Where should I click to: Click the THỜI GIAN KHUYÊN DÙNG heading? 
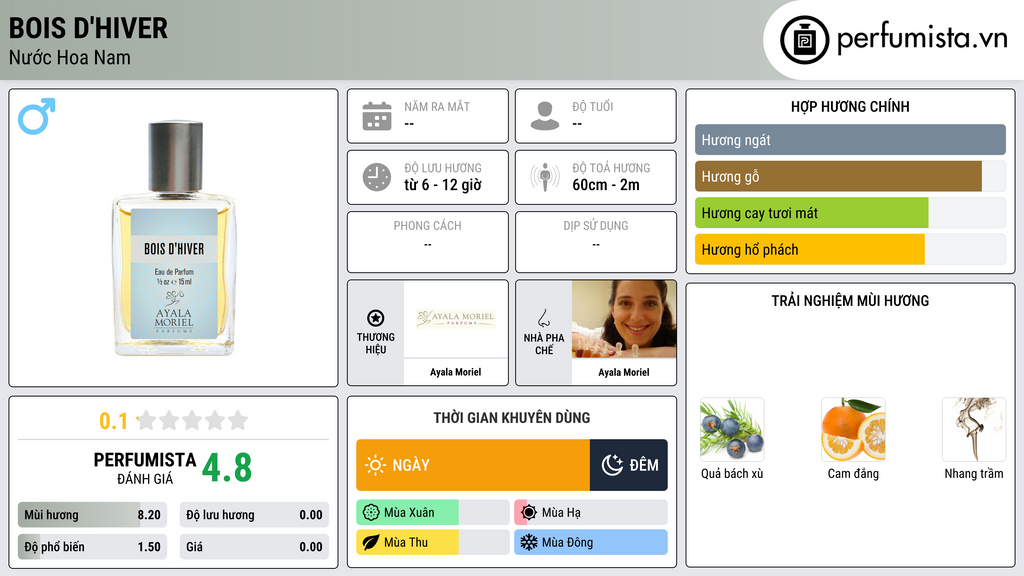pos(512,417)
